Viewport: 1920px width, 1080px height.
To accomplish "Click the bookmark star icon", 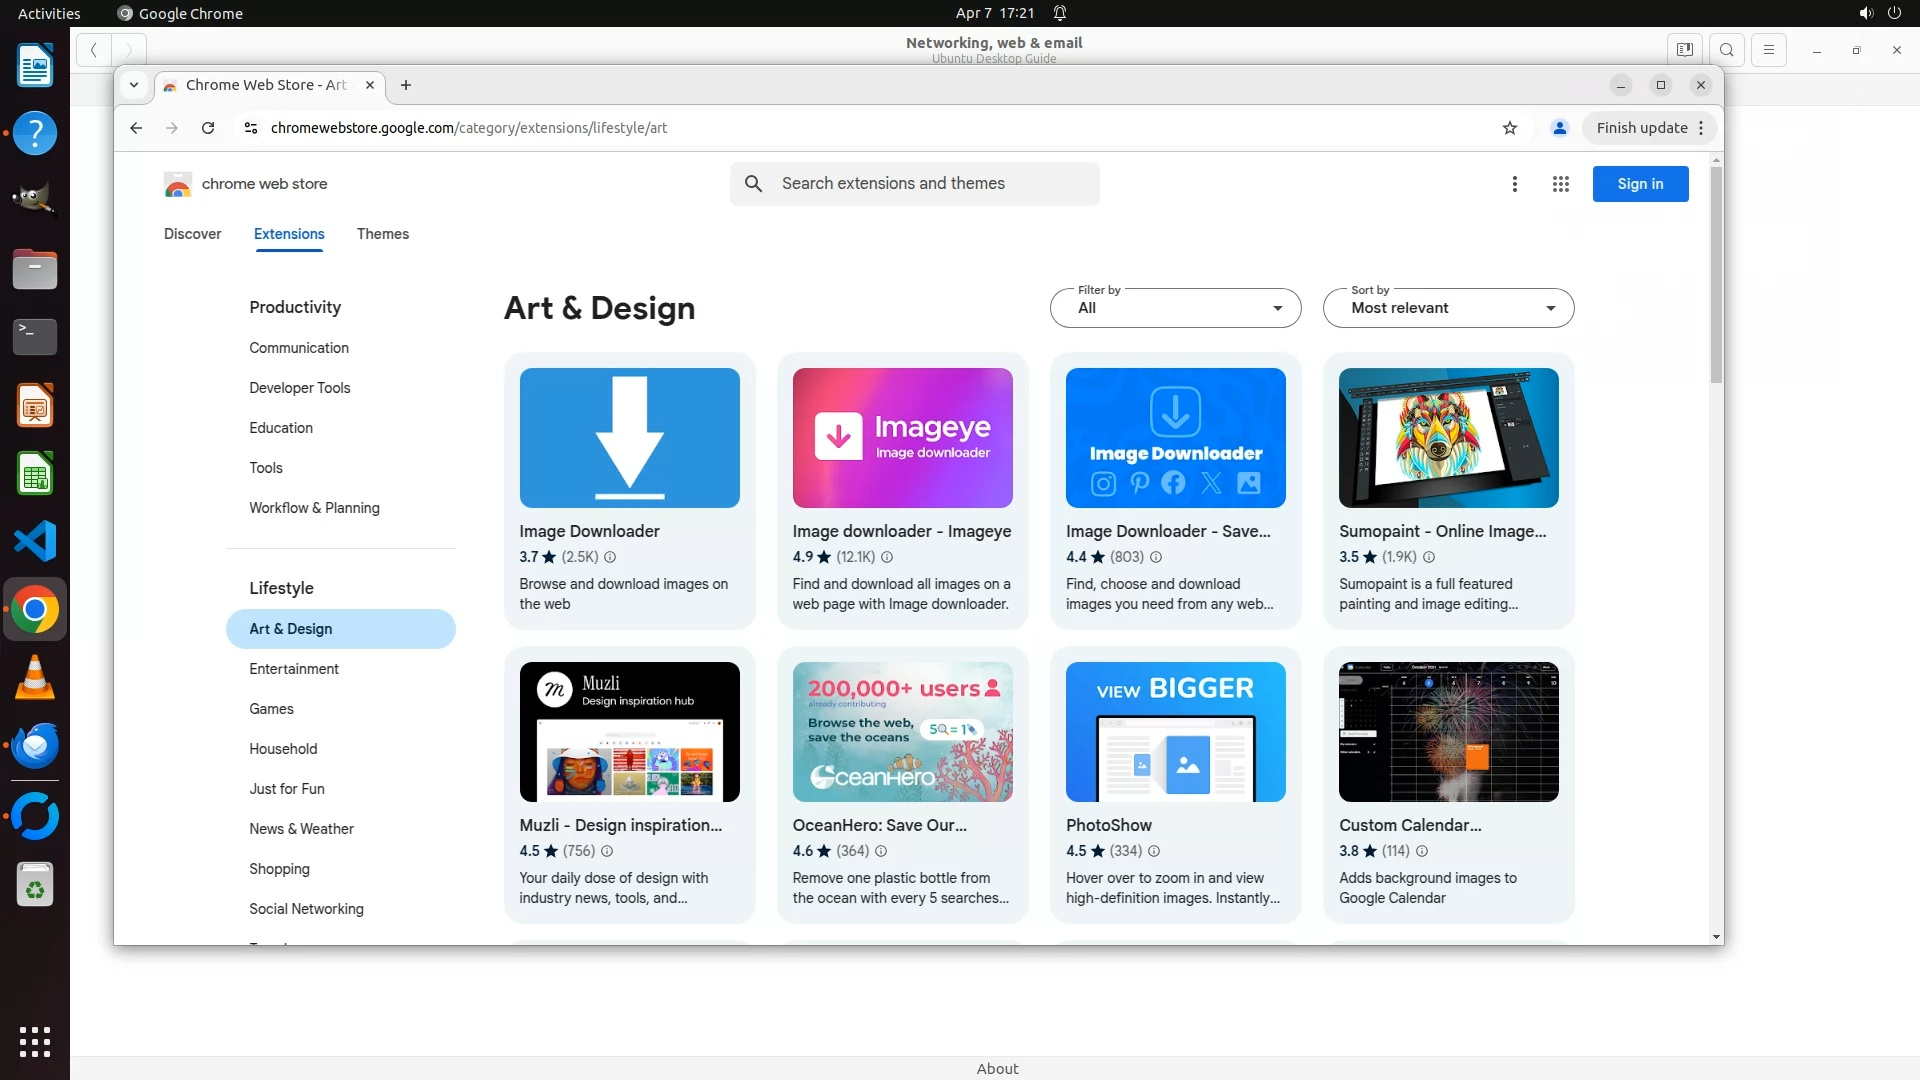I will click(x=1510, y=128).
